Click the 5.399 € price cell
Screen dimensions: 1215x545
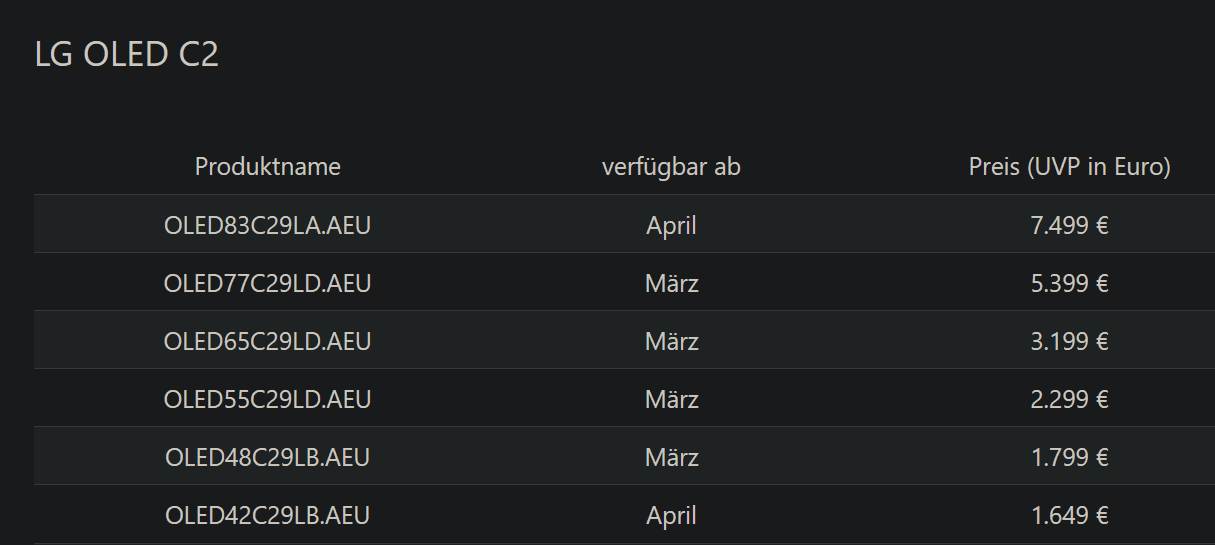point(1069,283)
